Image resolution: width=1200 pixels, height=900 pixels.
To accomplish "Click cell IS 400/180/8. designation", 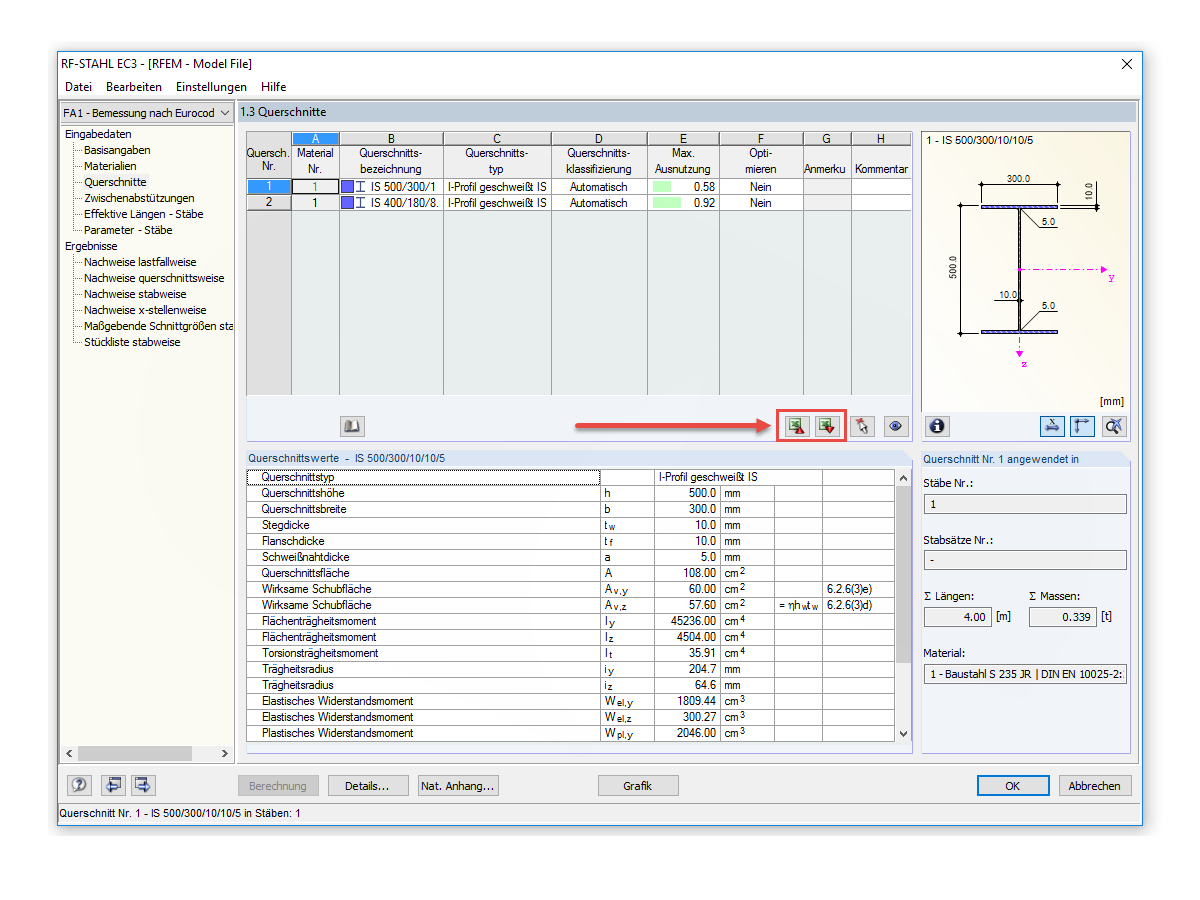I will 391,203.
